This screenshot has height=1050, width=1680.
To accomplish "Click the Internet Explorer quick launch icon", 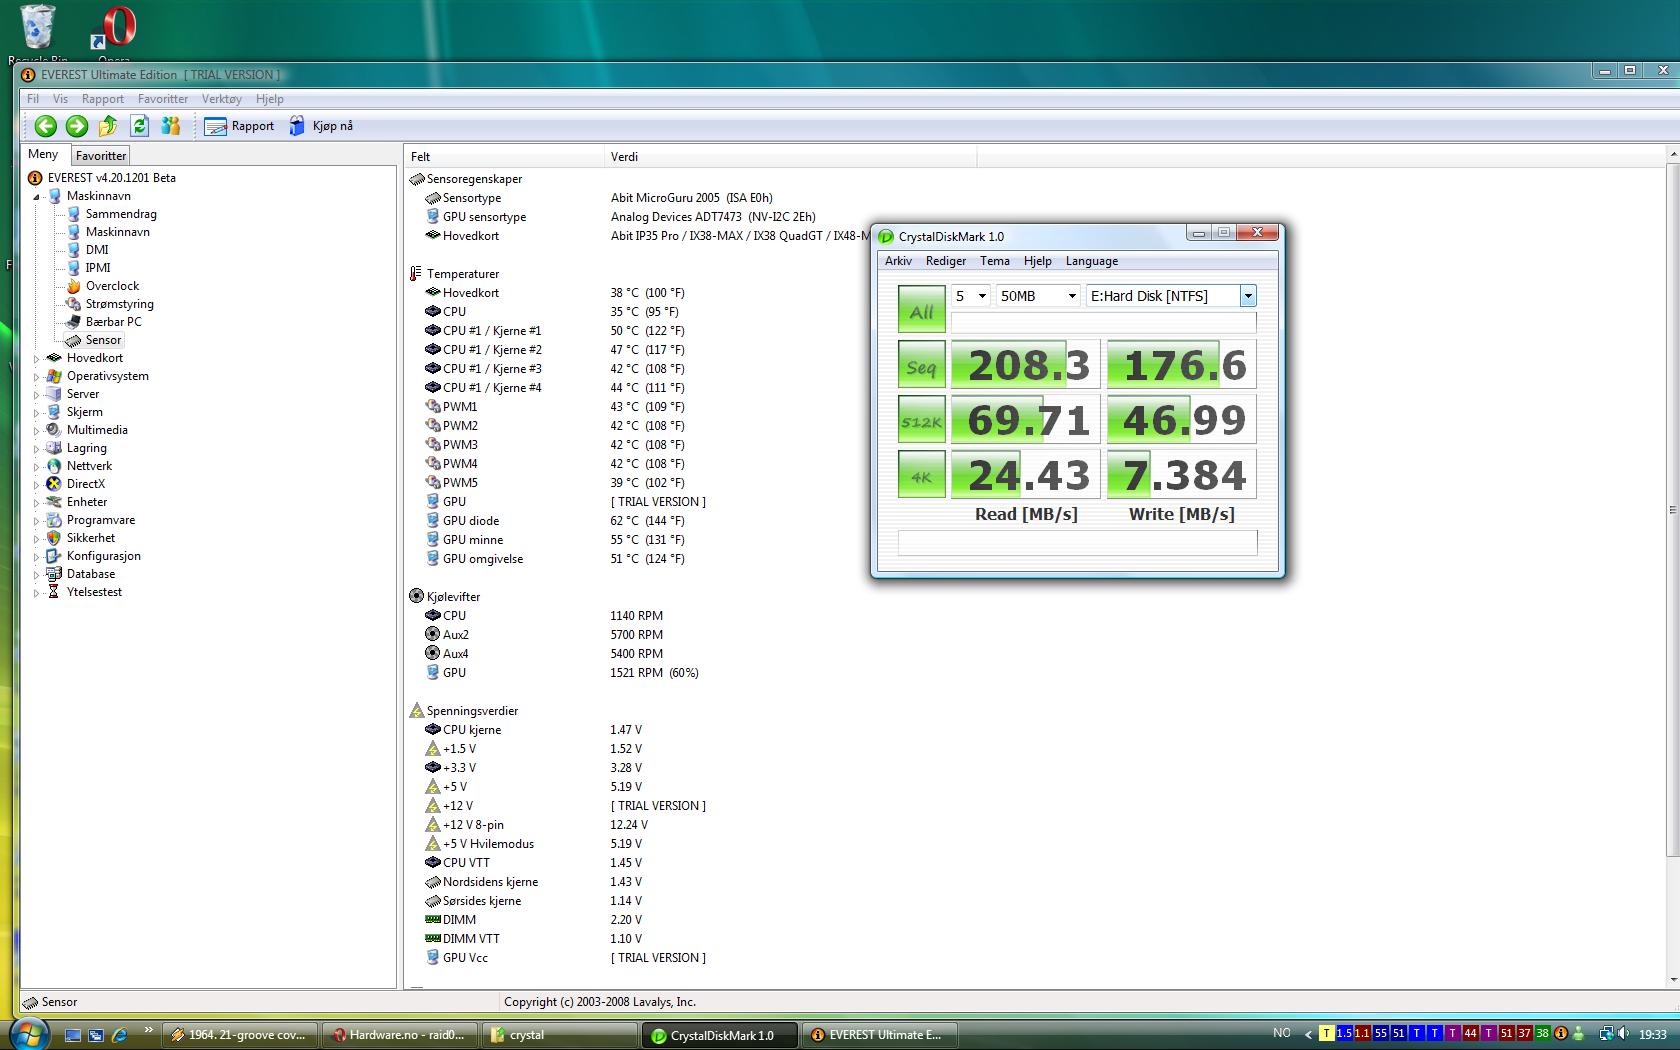I will 120,1035.
